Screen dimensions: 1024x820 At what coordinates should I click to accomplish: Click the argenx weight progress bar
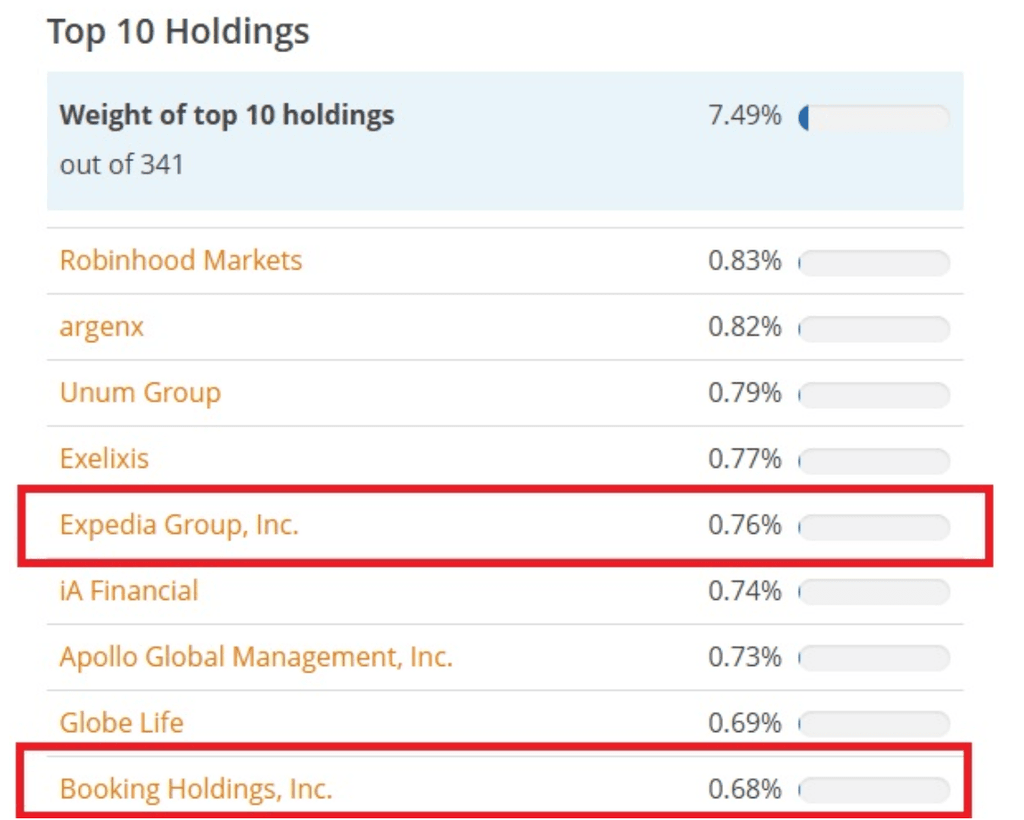coord(874,329)
